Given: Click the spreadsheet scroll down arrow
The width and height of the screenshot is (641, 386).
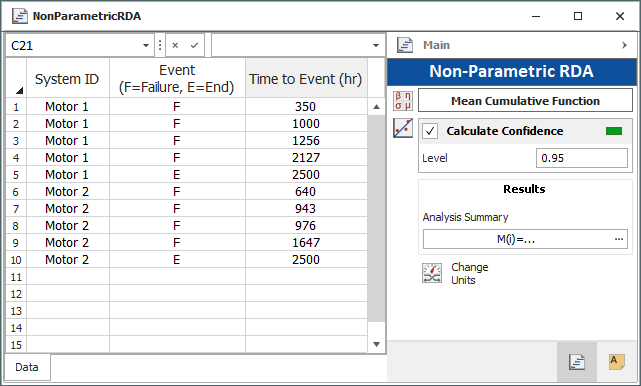Looking at the screenshot, I should [377, 344].
